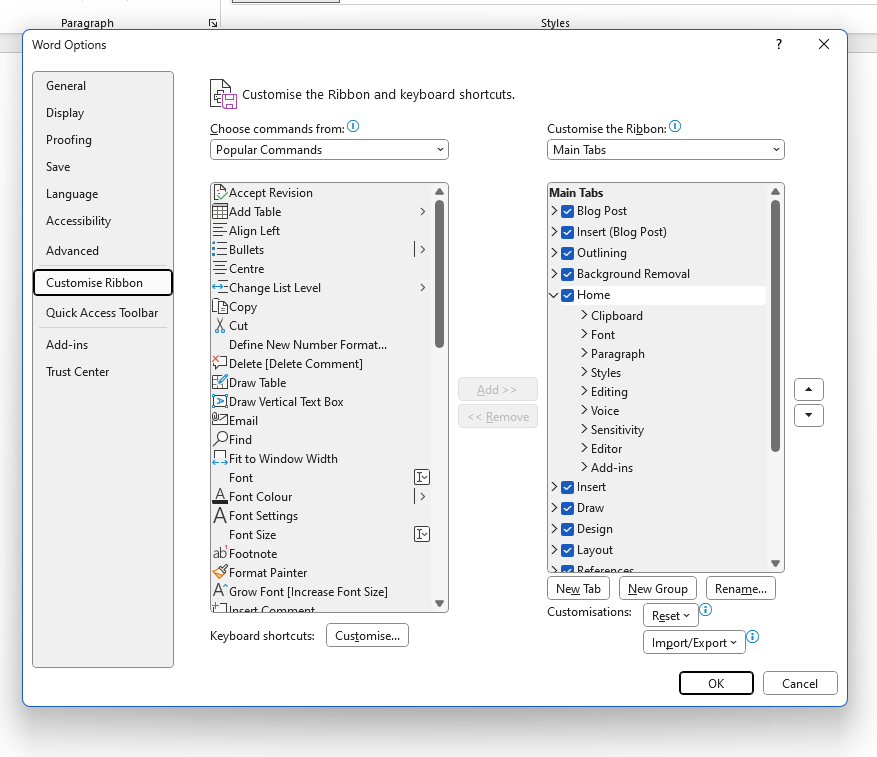The image size is (877, 757).
Task: Click the Font Settings icon
Action: click(x=220, y=515)
